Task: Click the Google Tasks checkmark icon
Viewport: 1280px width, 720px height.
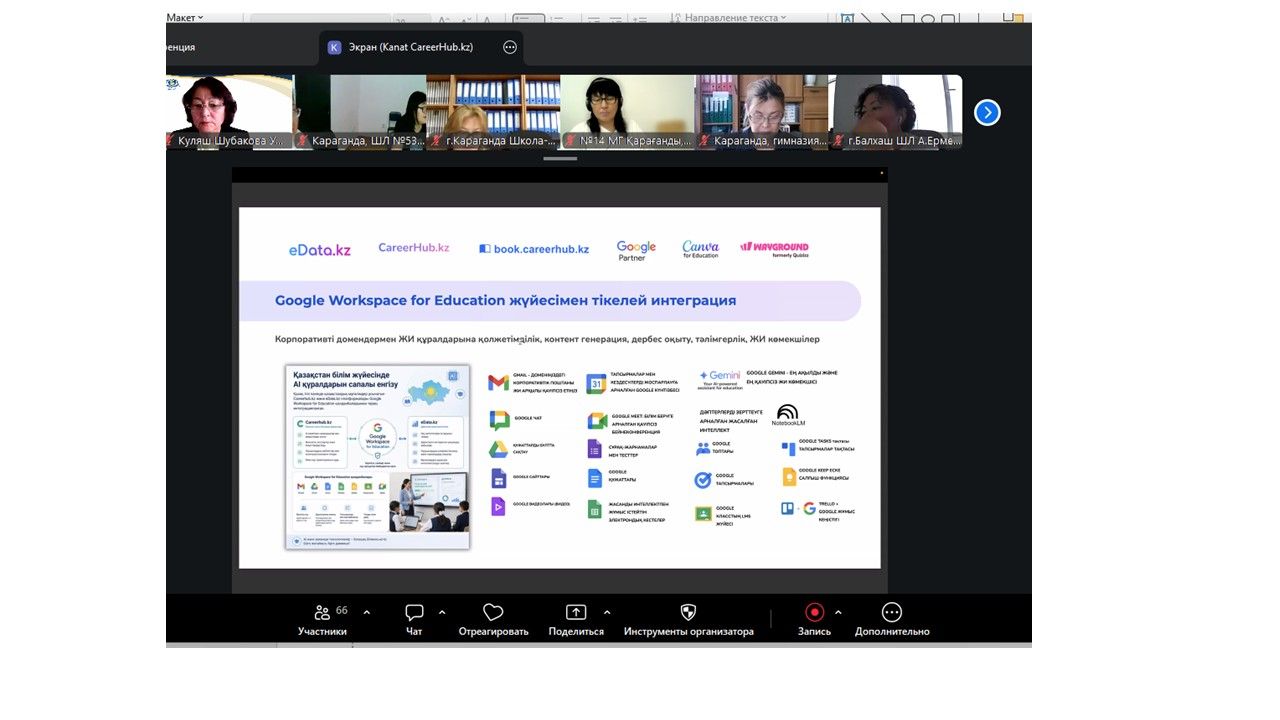Action: (x=703, y=480)
